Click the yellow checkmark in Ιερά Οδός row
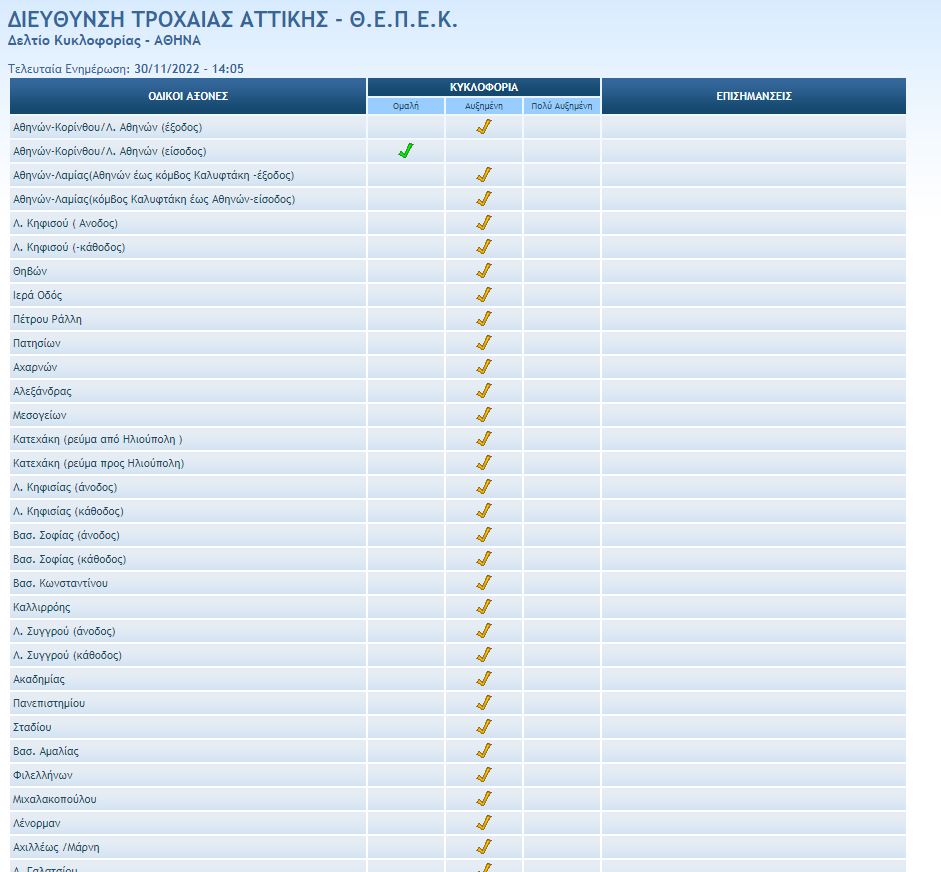 [484, 295]
